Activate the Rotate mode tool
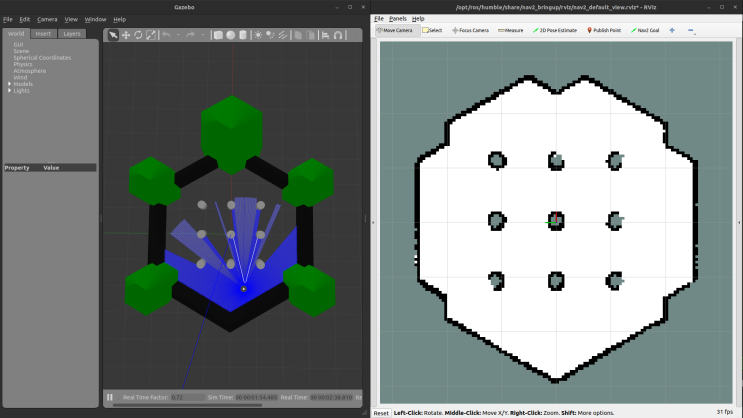Viewport: 743px width, 418px height. tap(138, 35)
